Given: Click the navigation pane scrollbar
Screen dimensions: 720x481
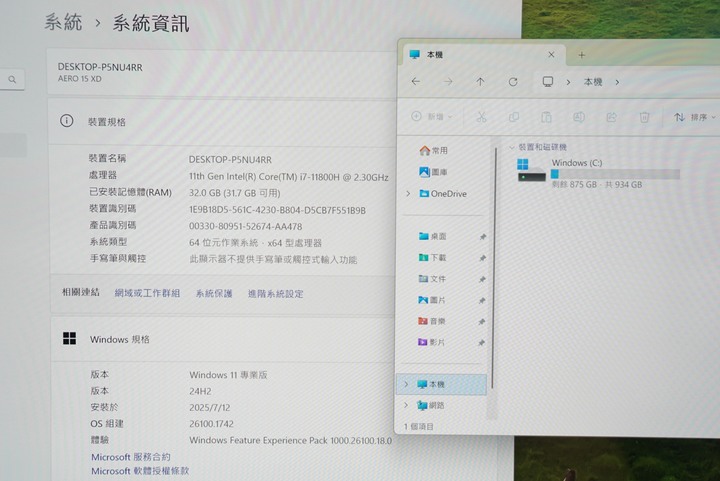Looking at the screenshot, I should [x=494, y=268].
